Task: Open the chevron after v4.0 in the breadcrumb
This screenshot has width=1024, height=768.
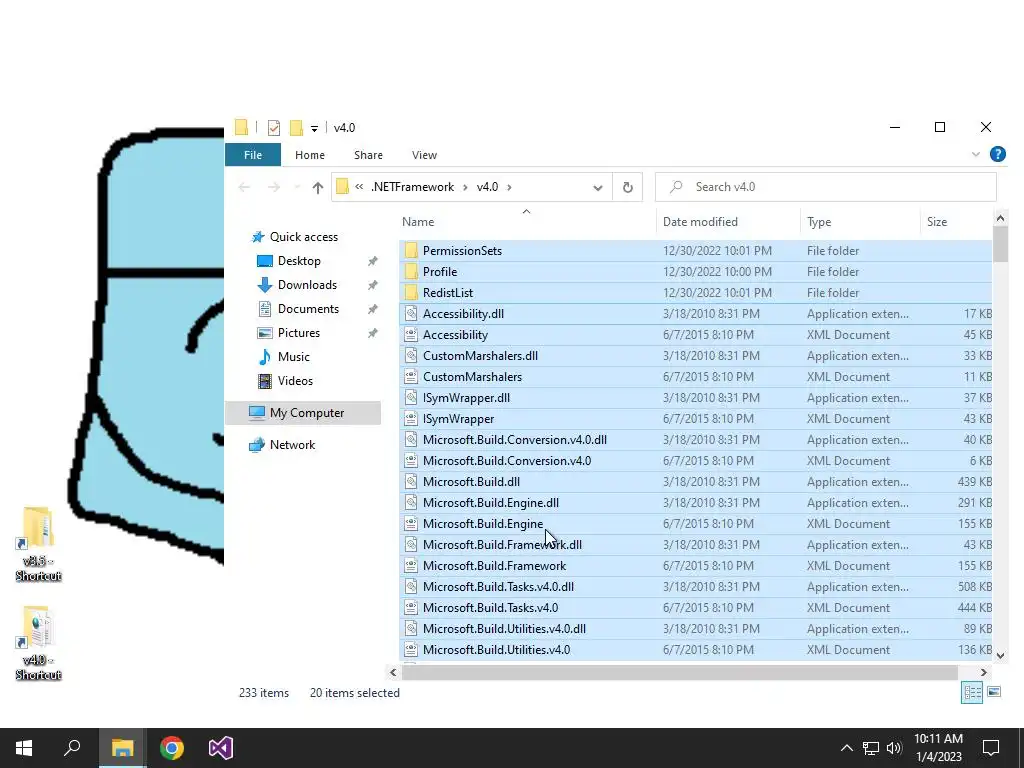Action: coord(509,187)
